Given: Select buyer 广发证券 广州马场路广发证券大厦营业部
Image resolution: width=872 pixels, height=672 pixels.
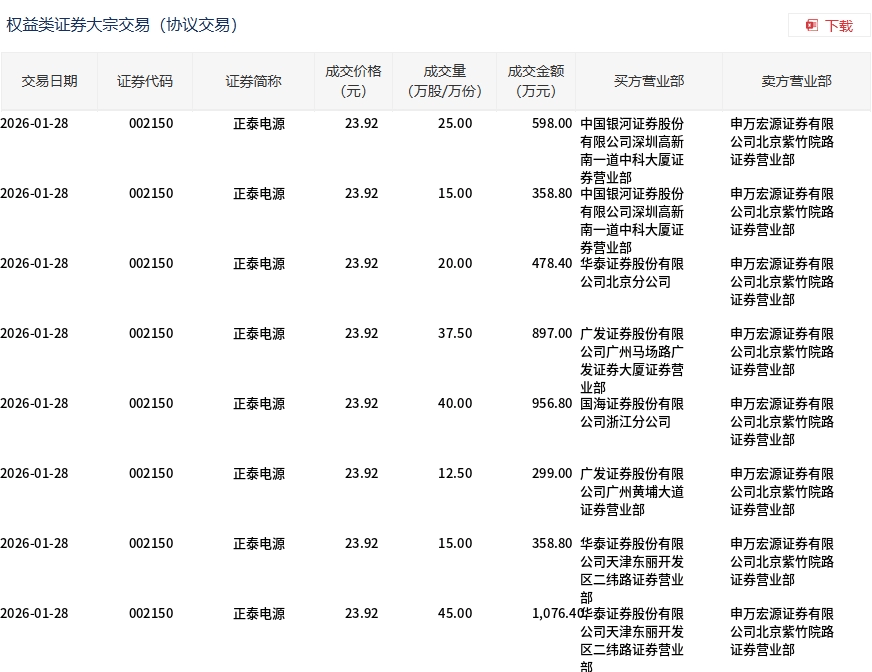Looking at the screenshot, I should tap(632, 361).
